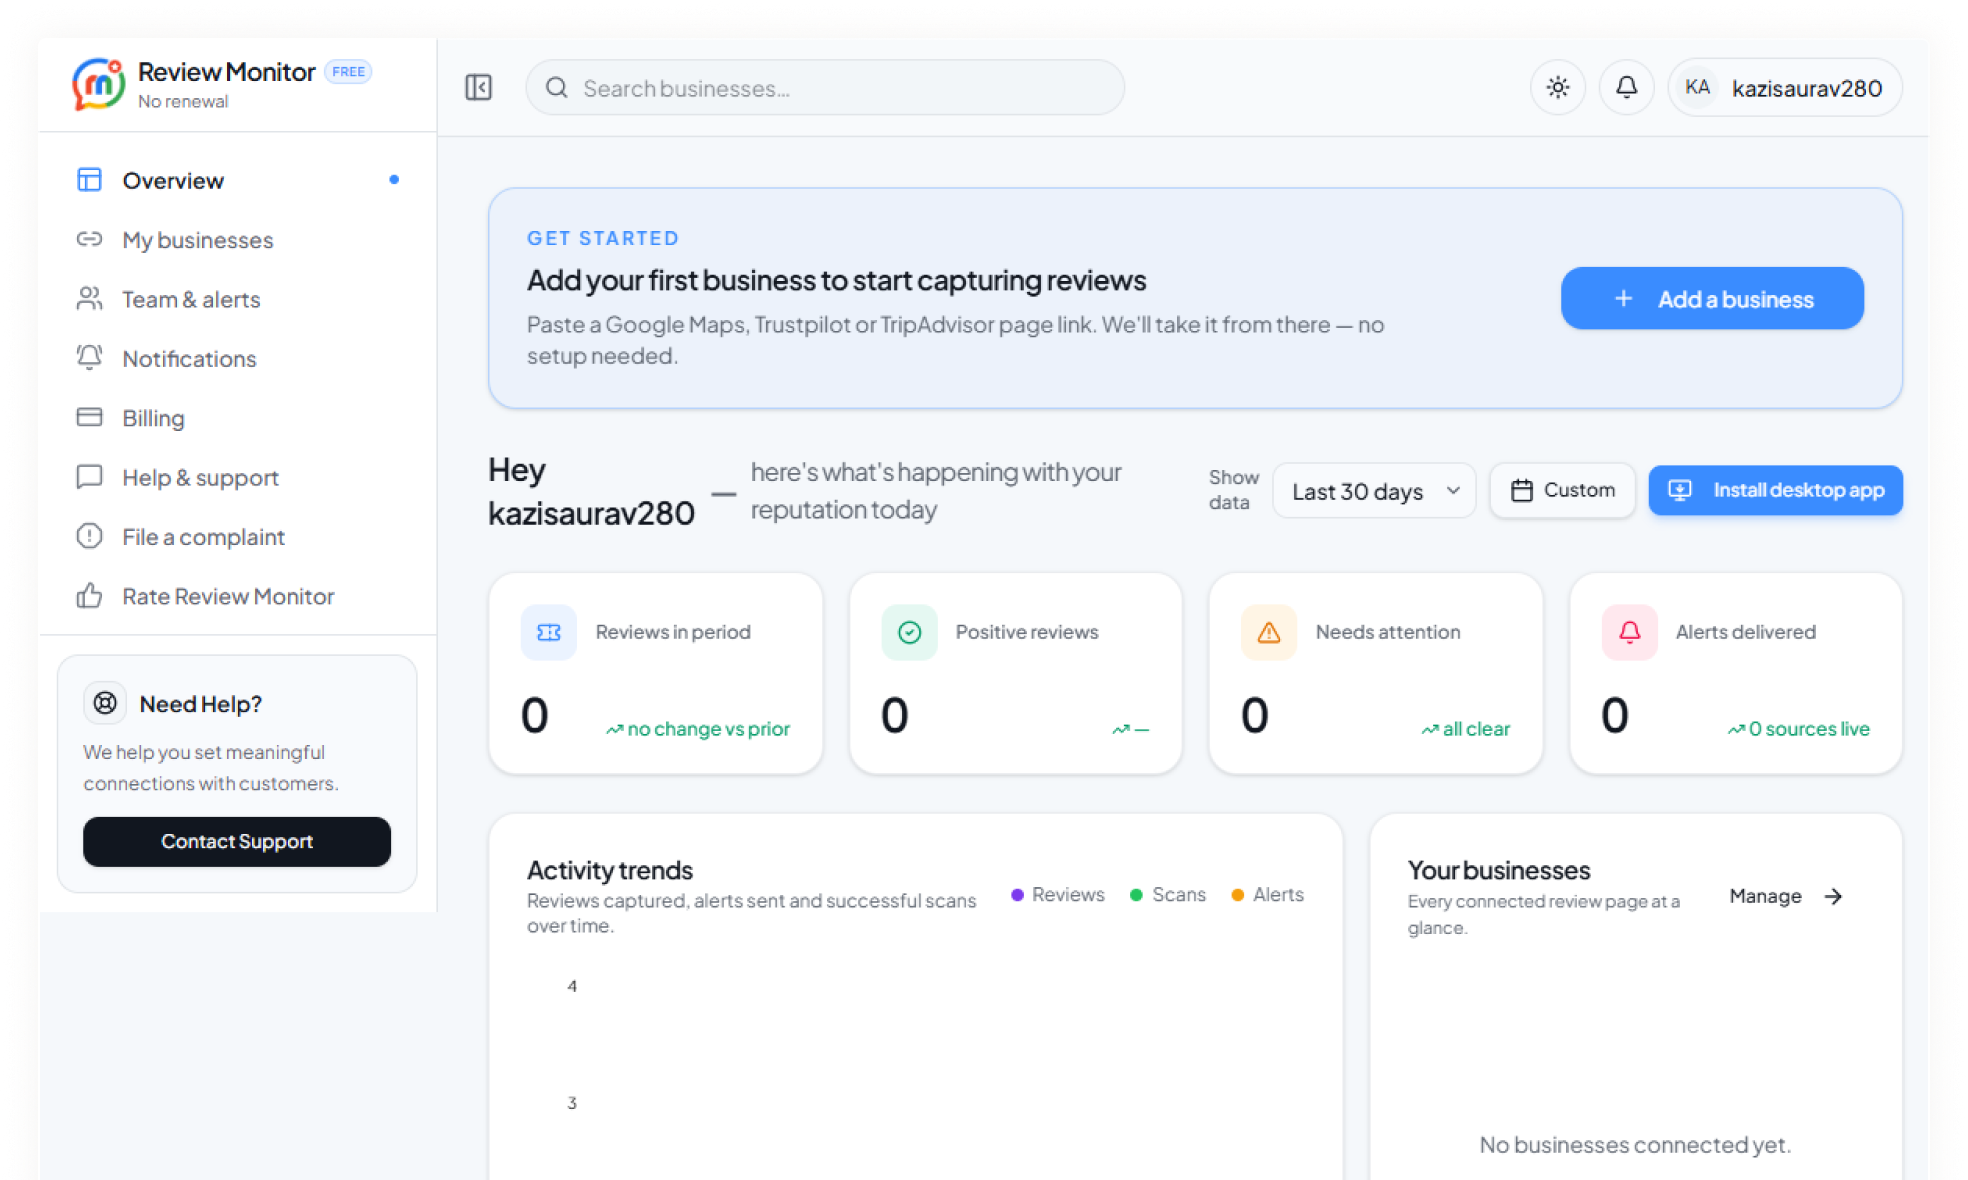This screenshot has width=1968, height=1180.
Task: Click the Manage arrow icon
Action: (x=1833, y=896)
